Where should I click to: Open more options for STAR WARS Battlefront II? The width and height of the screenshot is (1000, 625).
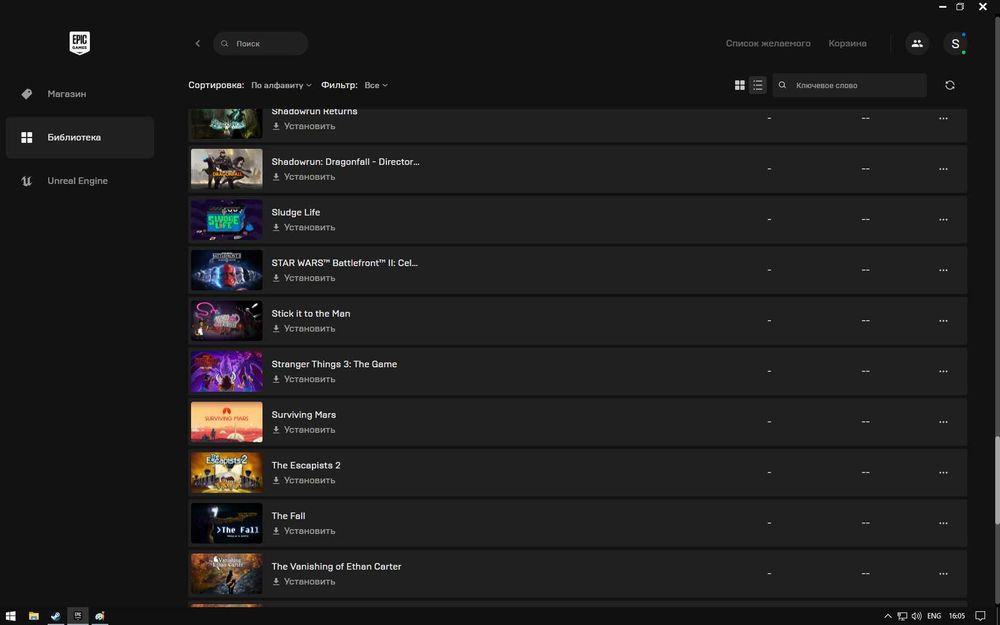click(943, 270)
